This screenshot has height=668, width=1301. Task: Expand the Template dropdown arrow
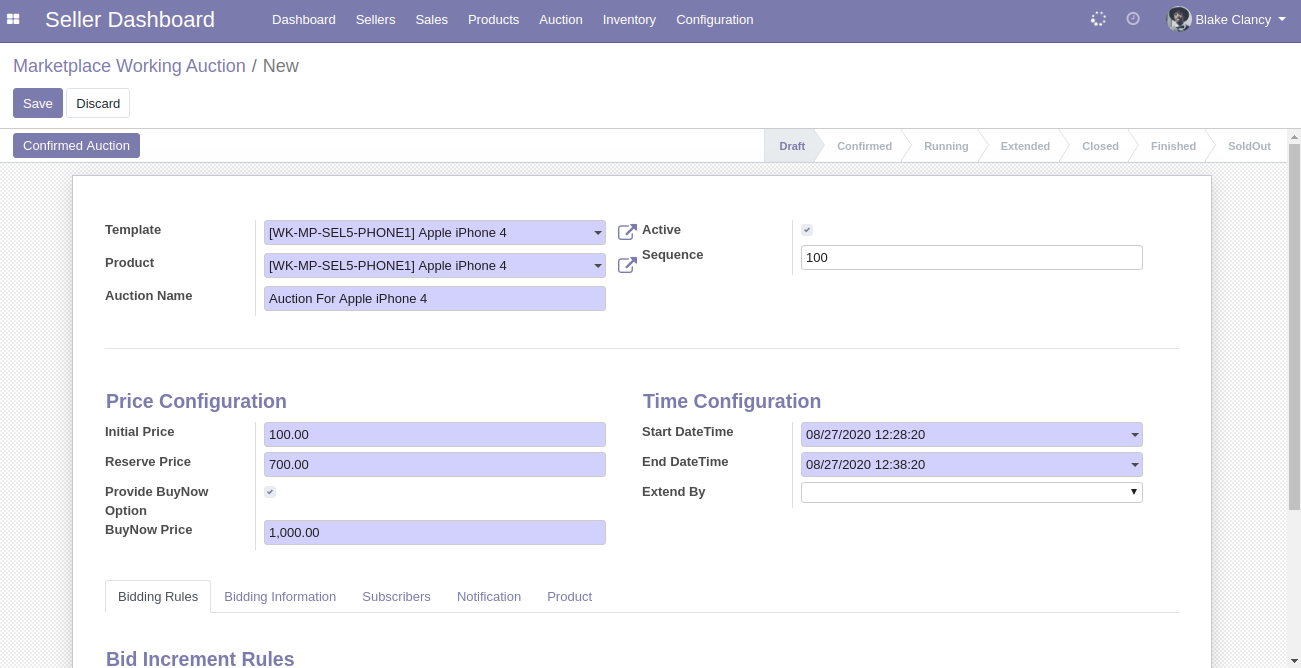click(598, 233)
